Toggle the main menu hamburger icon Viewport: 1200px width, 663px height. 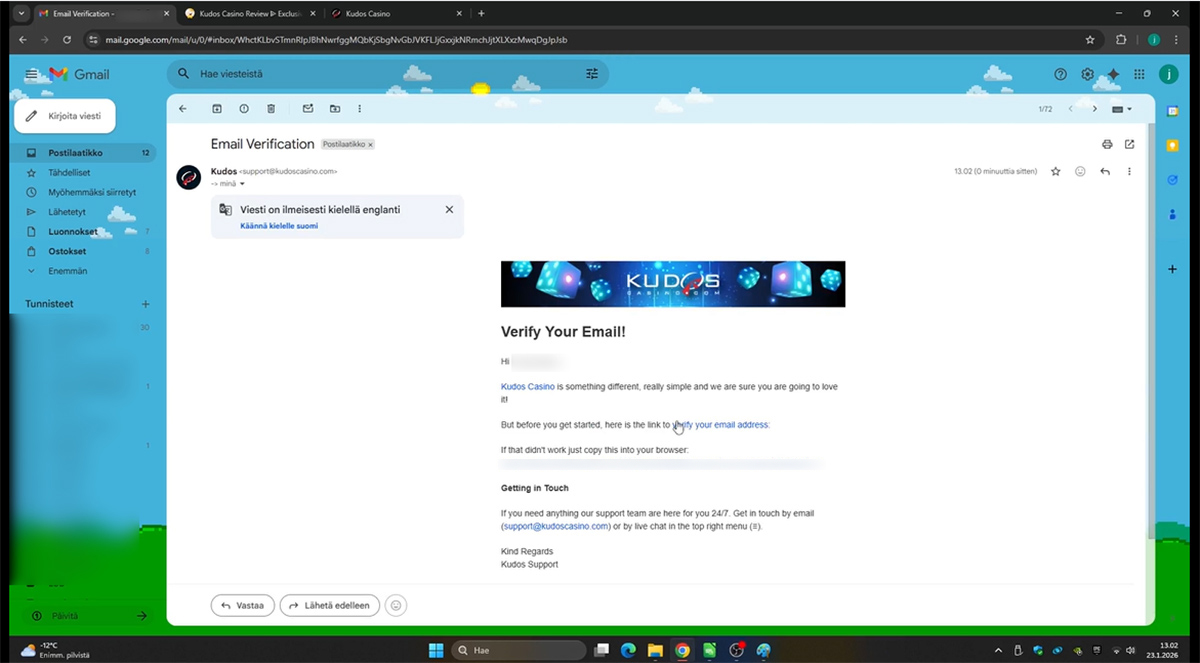[x=31, y=74]
